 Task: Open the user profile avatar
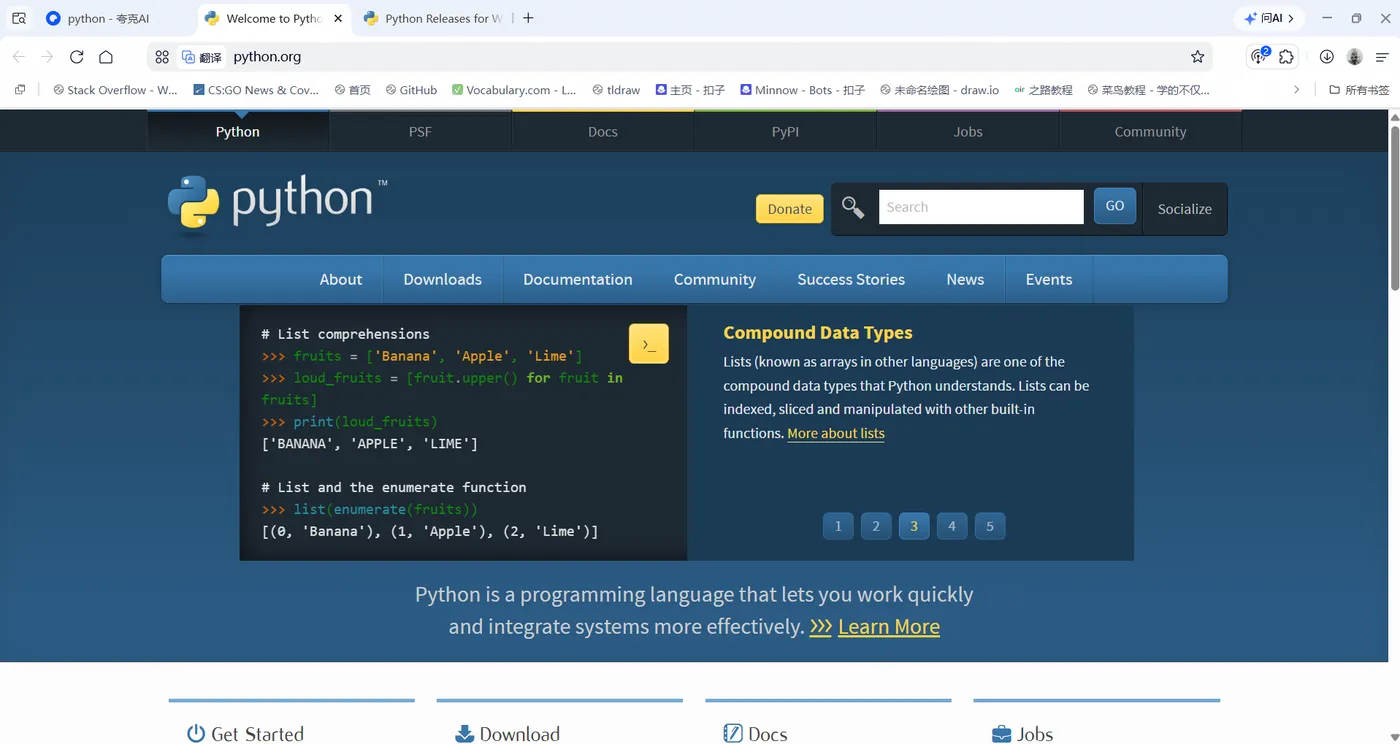click(x=1355, y=57)
